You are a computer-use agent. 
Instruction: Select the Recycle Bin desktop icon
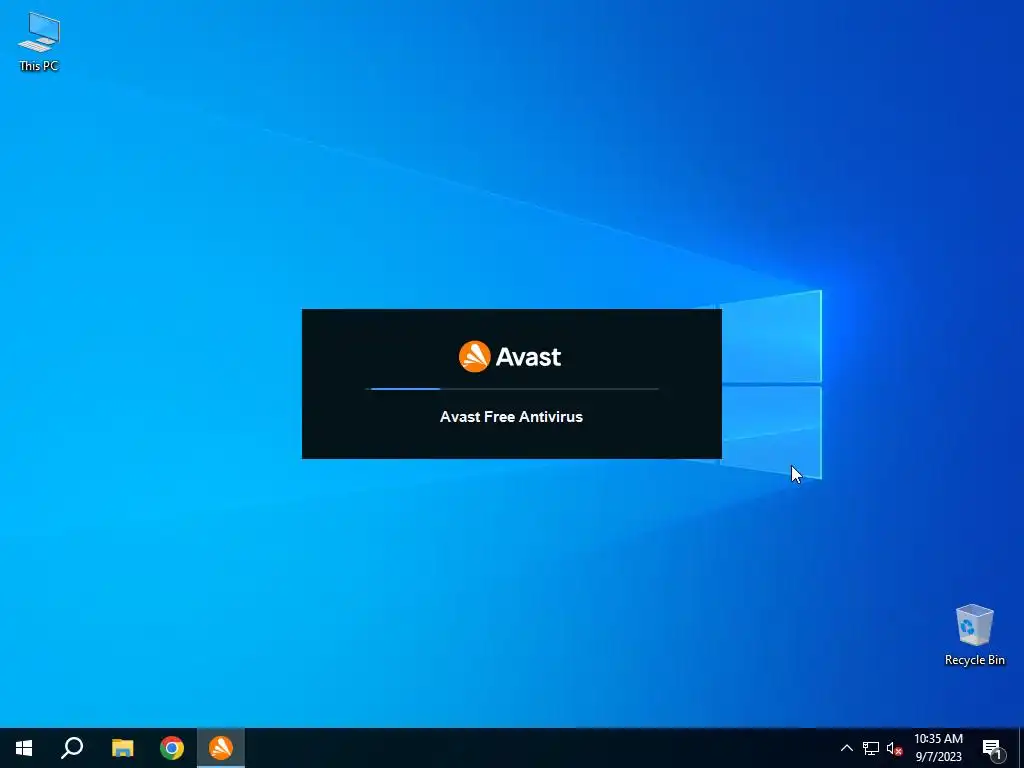click(974, 635)
